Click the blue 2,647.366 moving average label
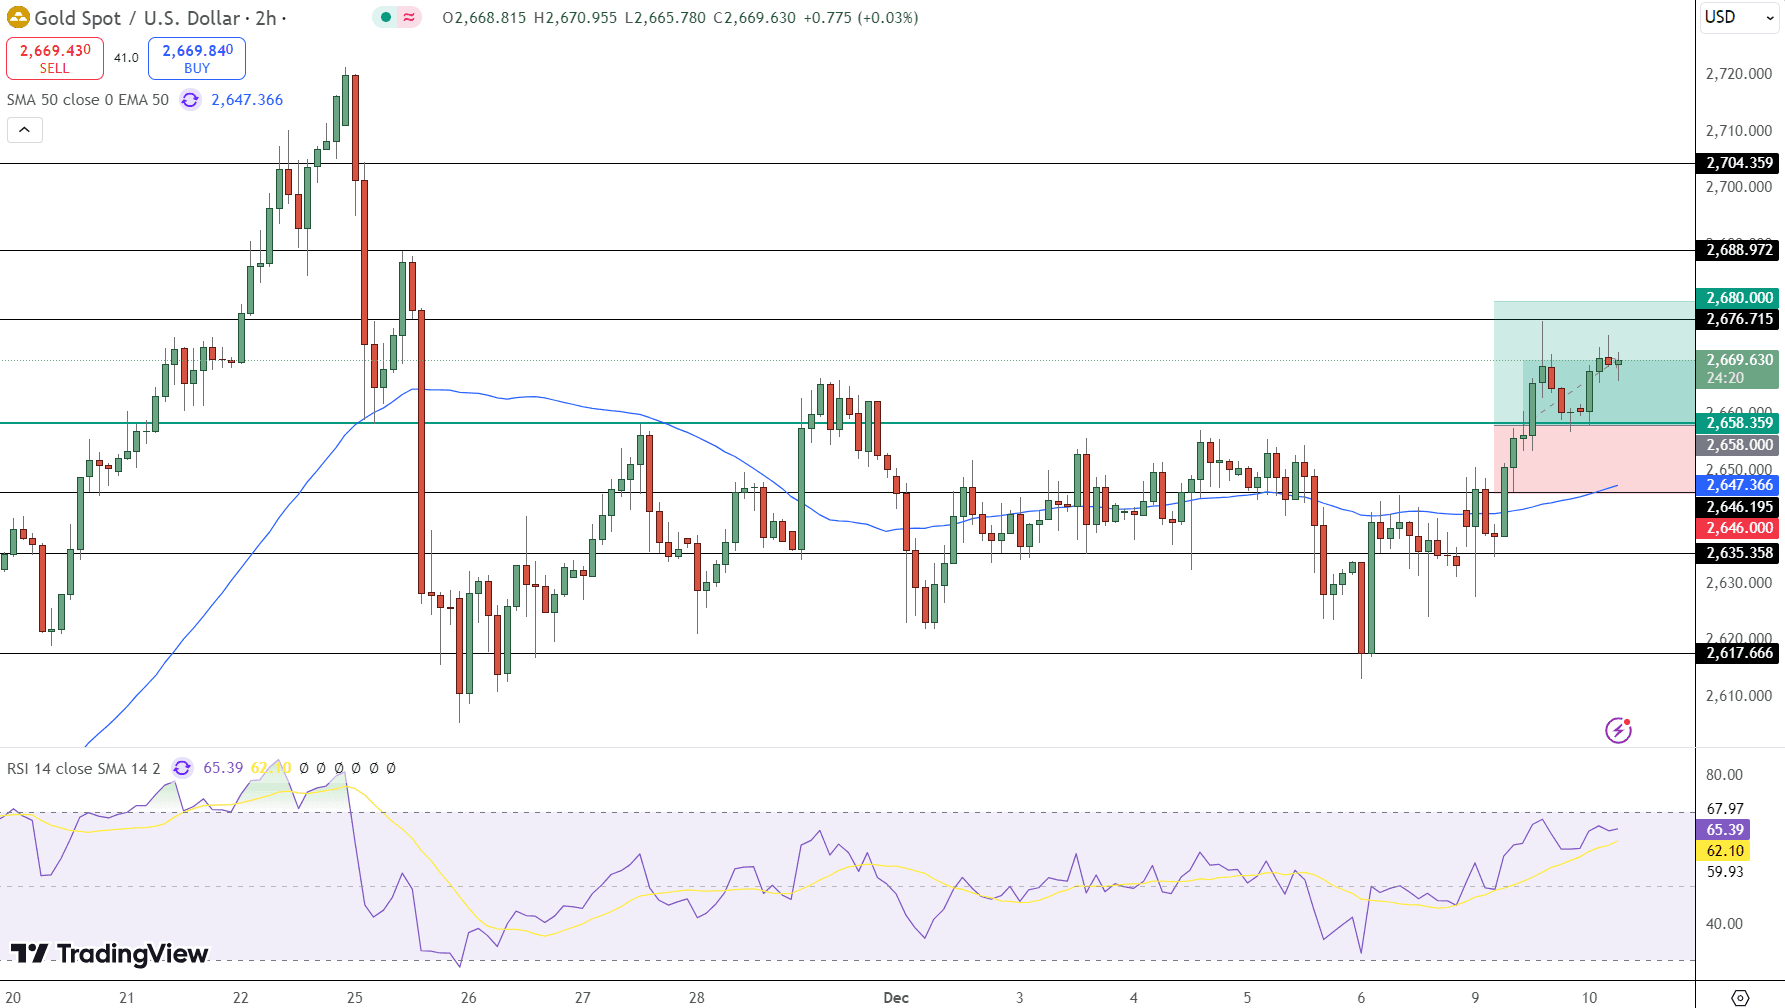 click(1738, 485)
